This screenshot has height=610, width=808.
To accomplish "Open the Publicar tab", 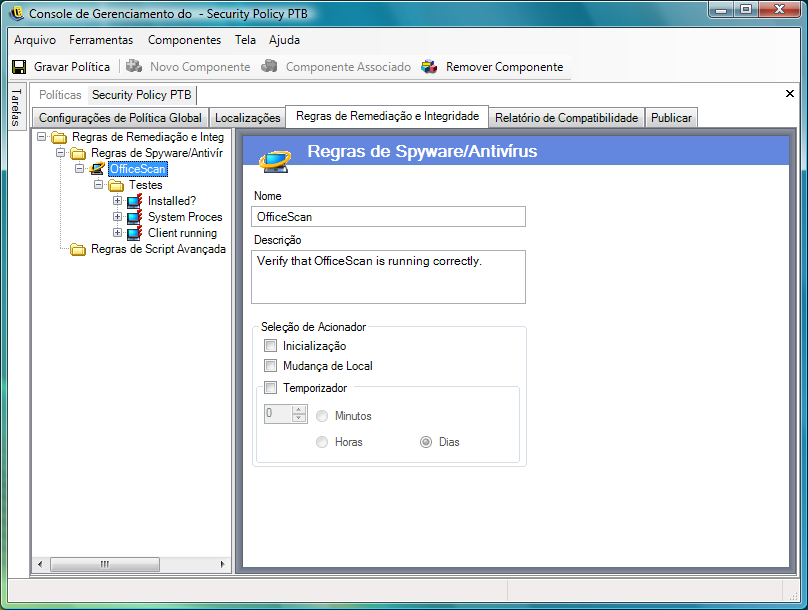I will pyautogui.click(x=671, y=118).
